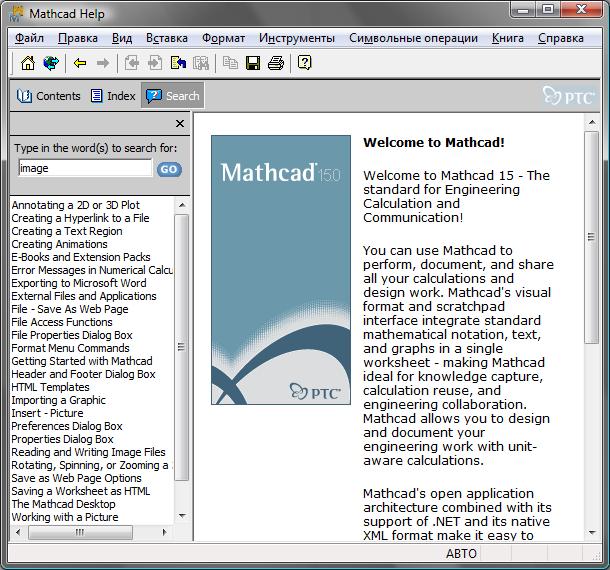The width and height of the screenshot is (610, 570).
Task: Open the Правка menu
Action: (x=78, y=38)
